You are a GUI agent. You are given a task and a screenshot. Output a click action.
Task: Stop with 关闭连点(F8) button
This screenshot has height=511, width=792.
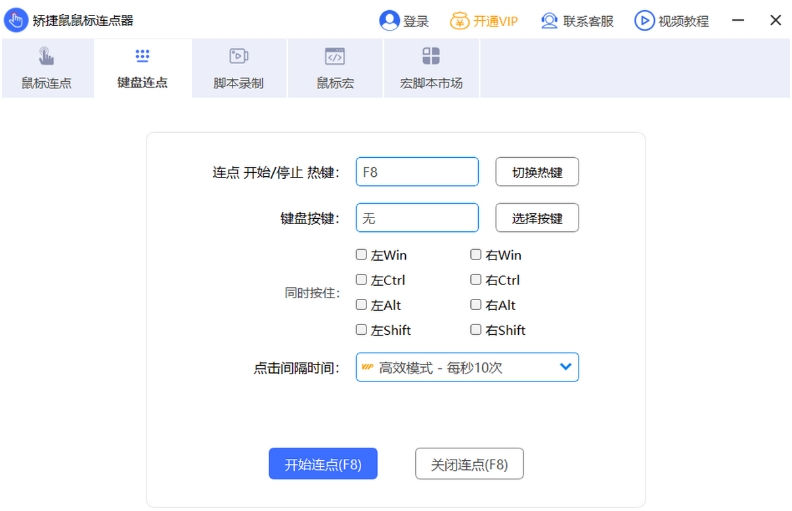pos(469,464)
